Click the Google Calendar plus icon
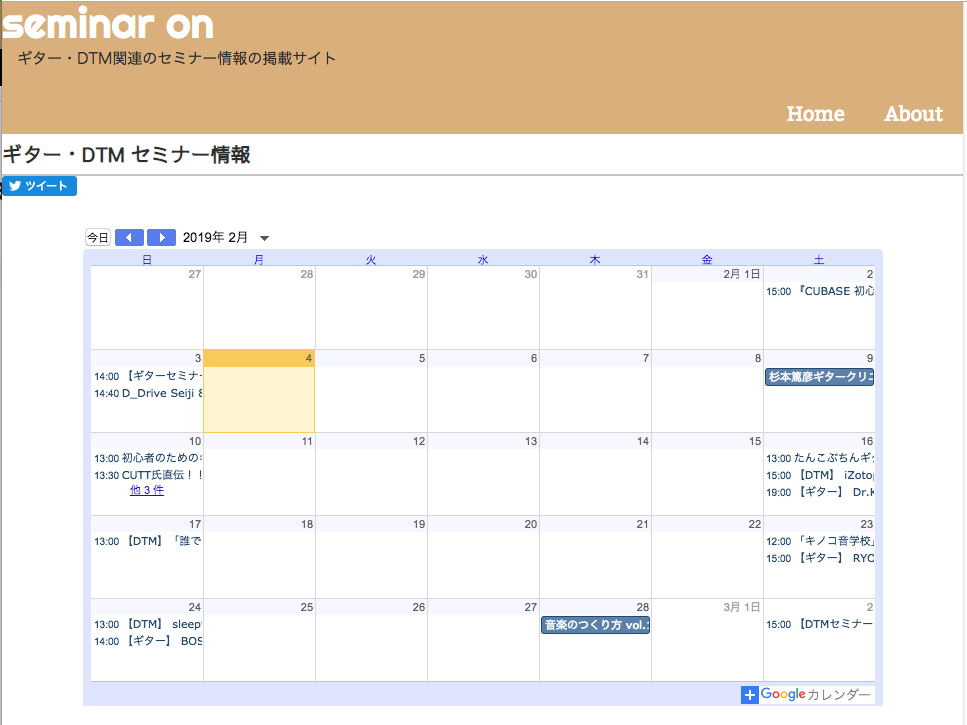 coord(750,695)
